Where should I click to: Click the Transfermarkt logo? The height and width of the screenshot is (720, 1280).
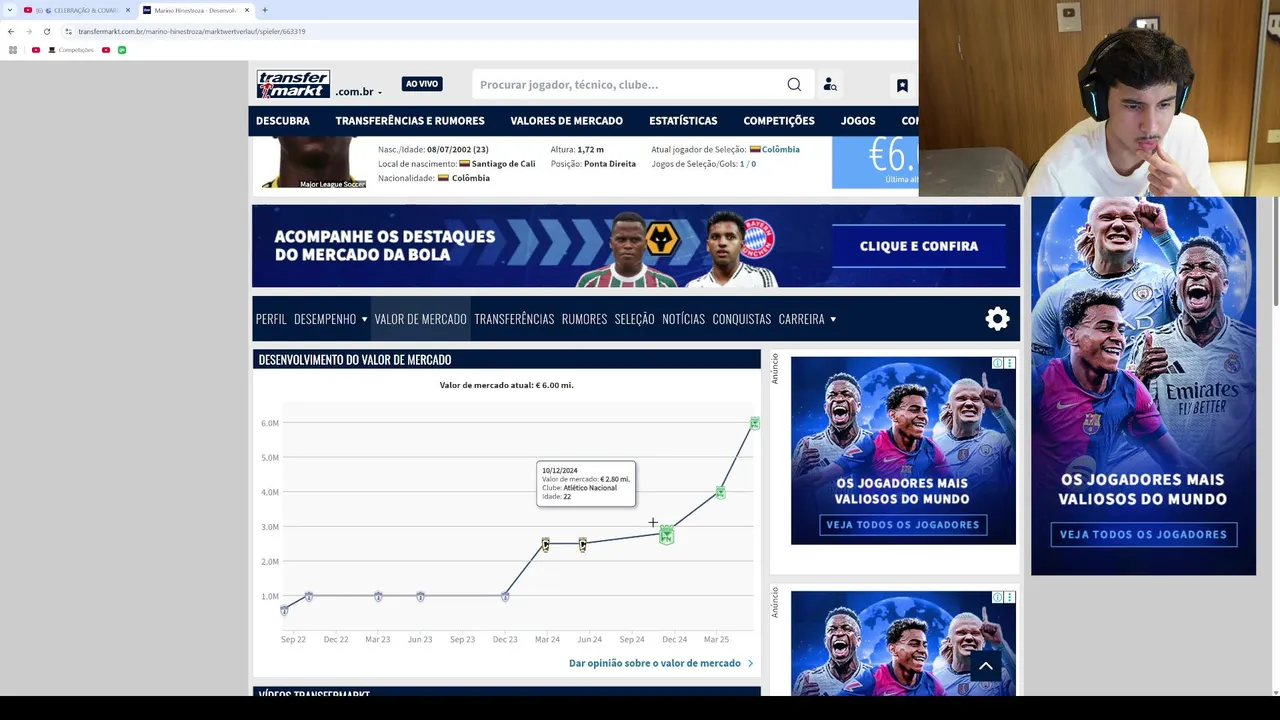coord(293,84)
